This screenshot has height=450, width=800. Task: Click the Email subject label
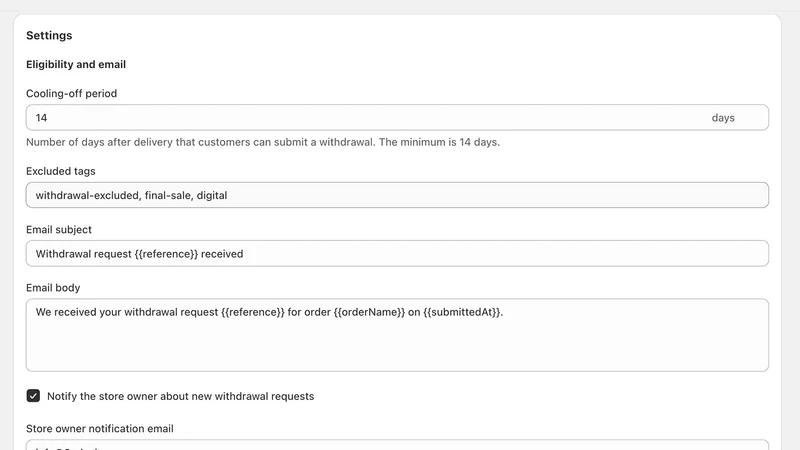pos(59,230)
